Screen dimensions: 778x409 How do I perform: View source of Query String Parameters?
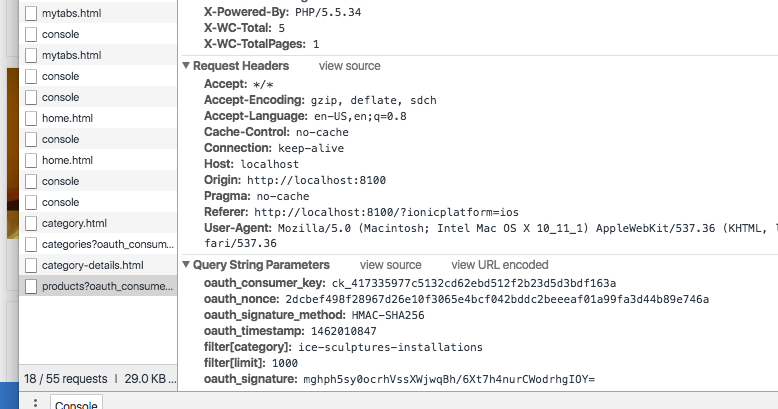coord(390,265)
